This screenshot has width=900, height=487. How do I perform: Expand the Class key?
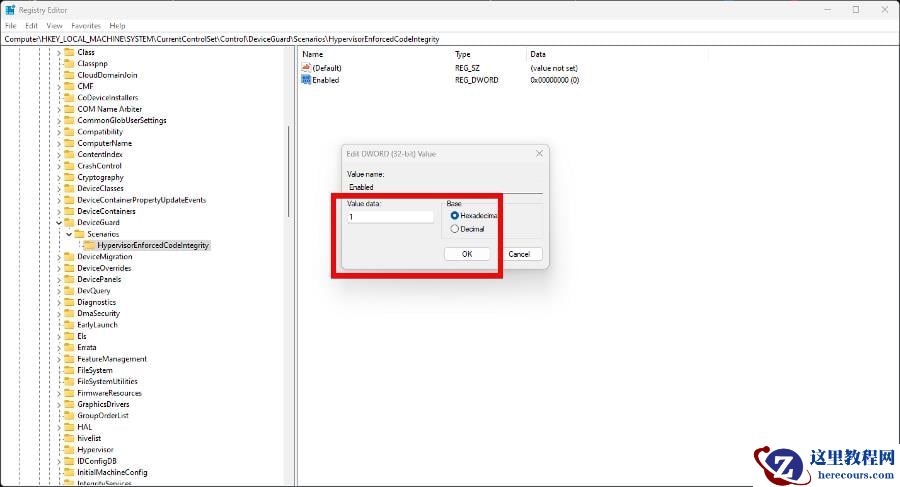point(59,52)
